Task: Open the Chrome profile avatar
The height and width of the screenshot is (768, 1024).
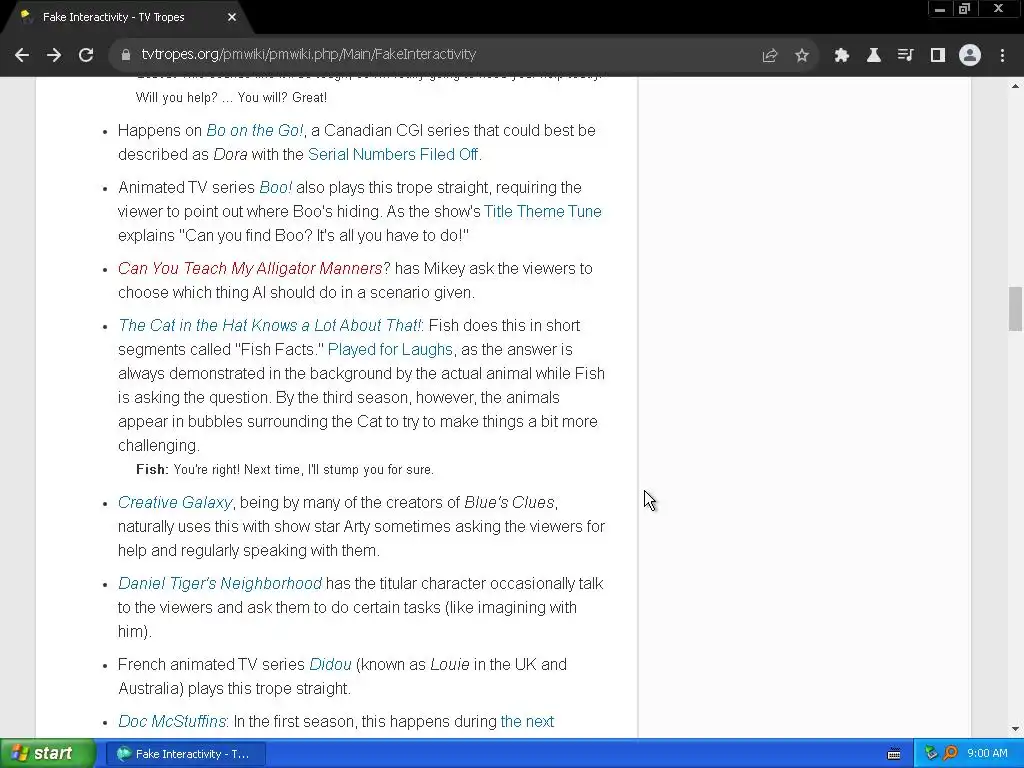Action: point(970,56)
